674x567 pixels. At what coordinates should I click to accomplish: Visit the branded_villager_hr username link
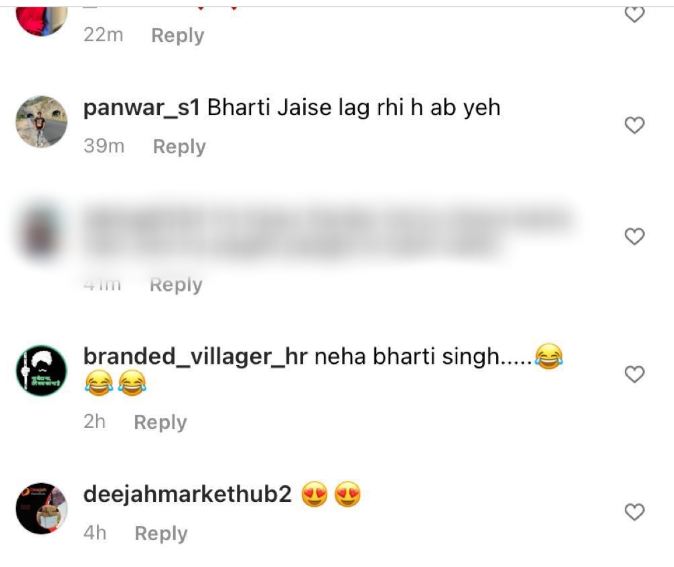[x=195, y=357]
